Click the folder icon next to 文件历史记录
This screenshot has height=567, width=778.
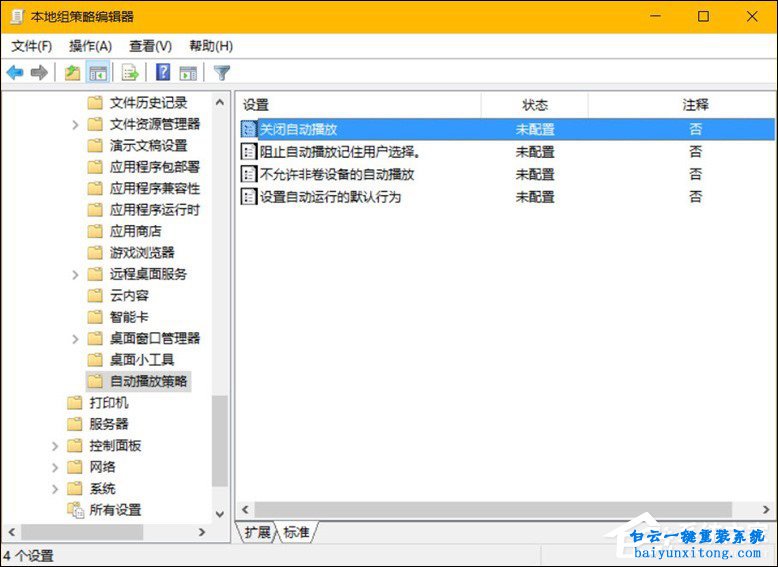[95, 103]
